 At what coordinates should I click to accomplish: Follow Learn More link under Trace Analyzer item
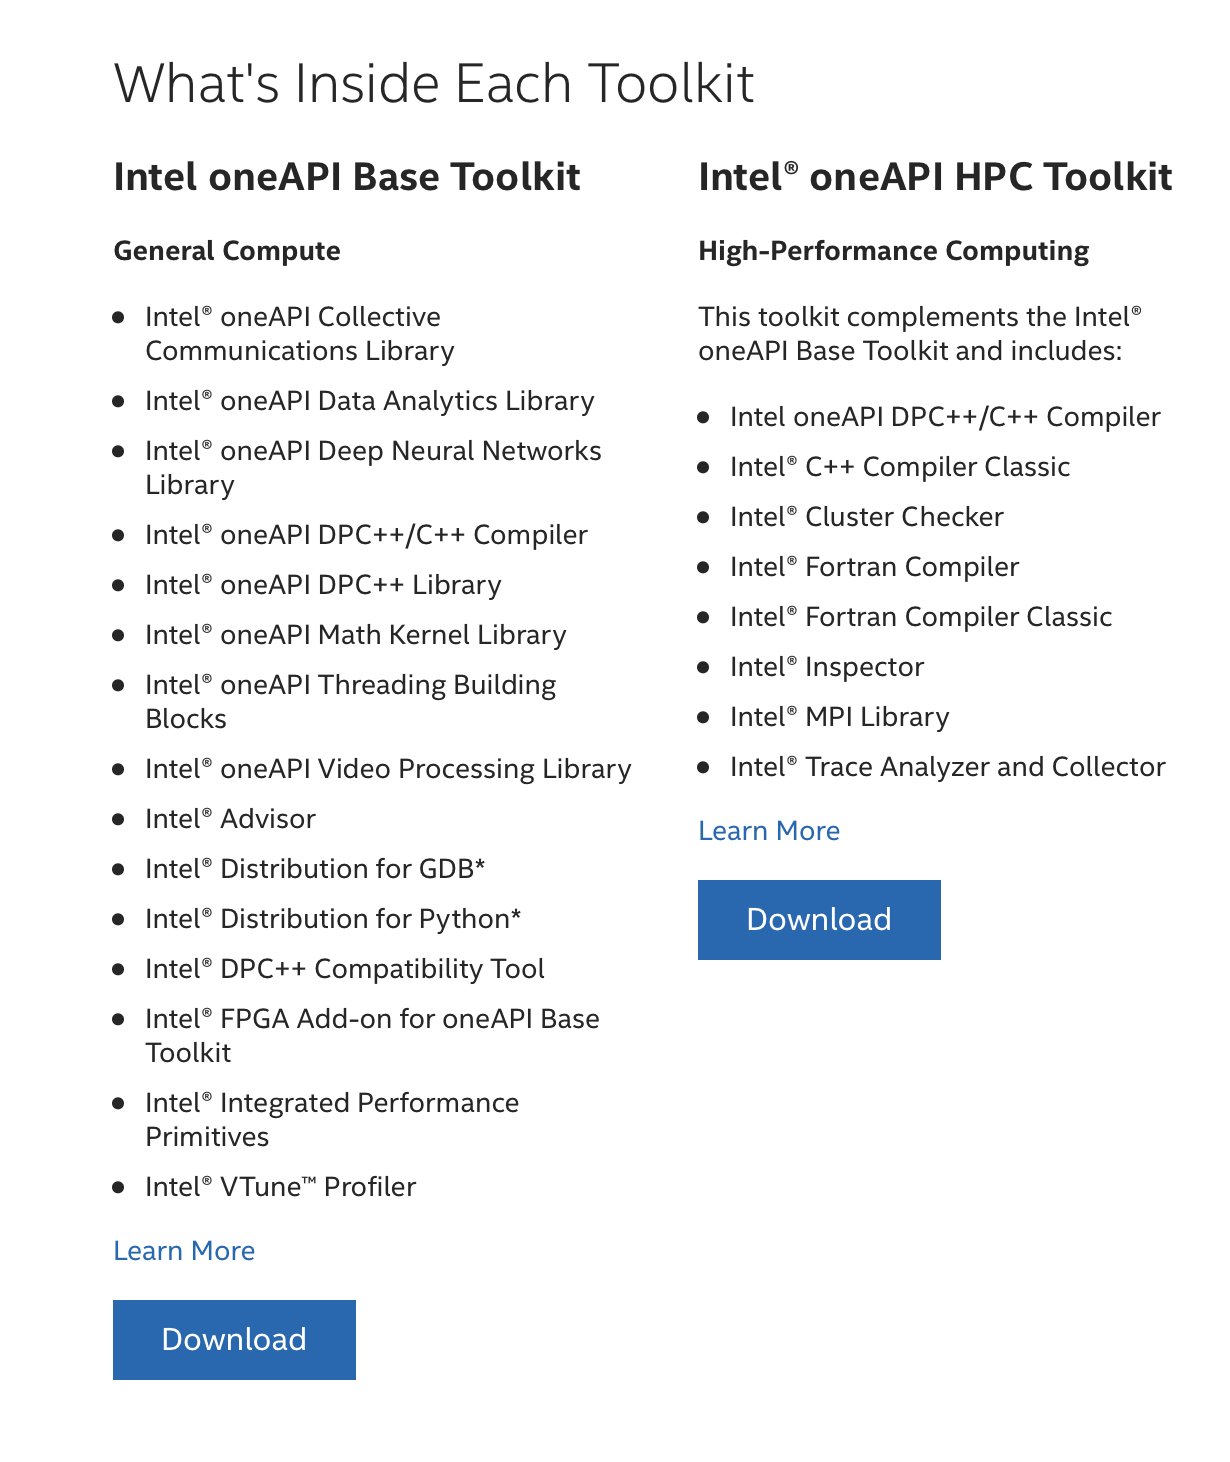pos(768,830)
